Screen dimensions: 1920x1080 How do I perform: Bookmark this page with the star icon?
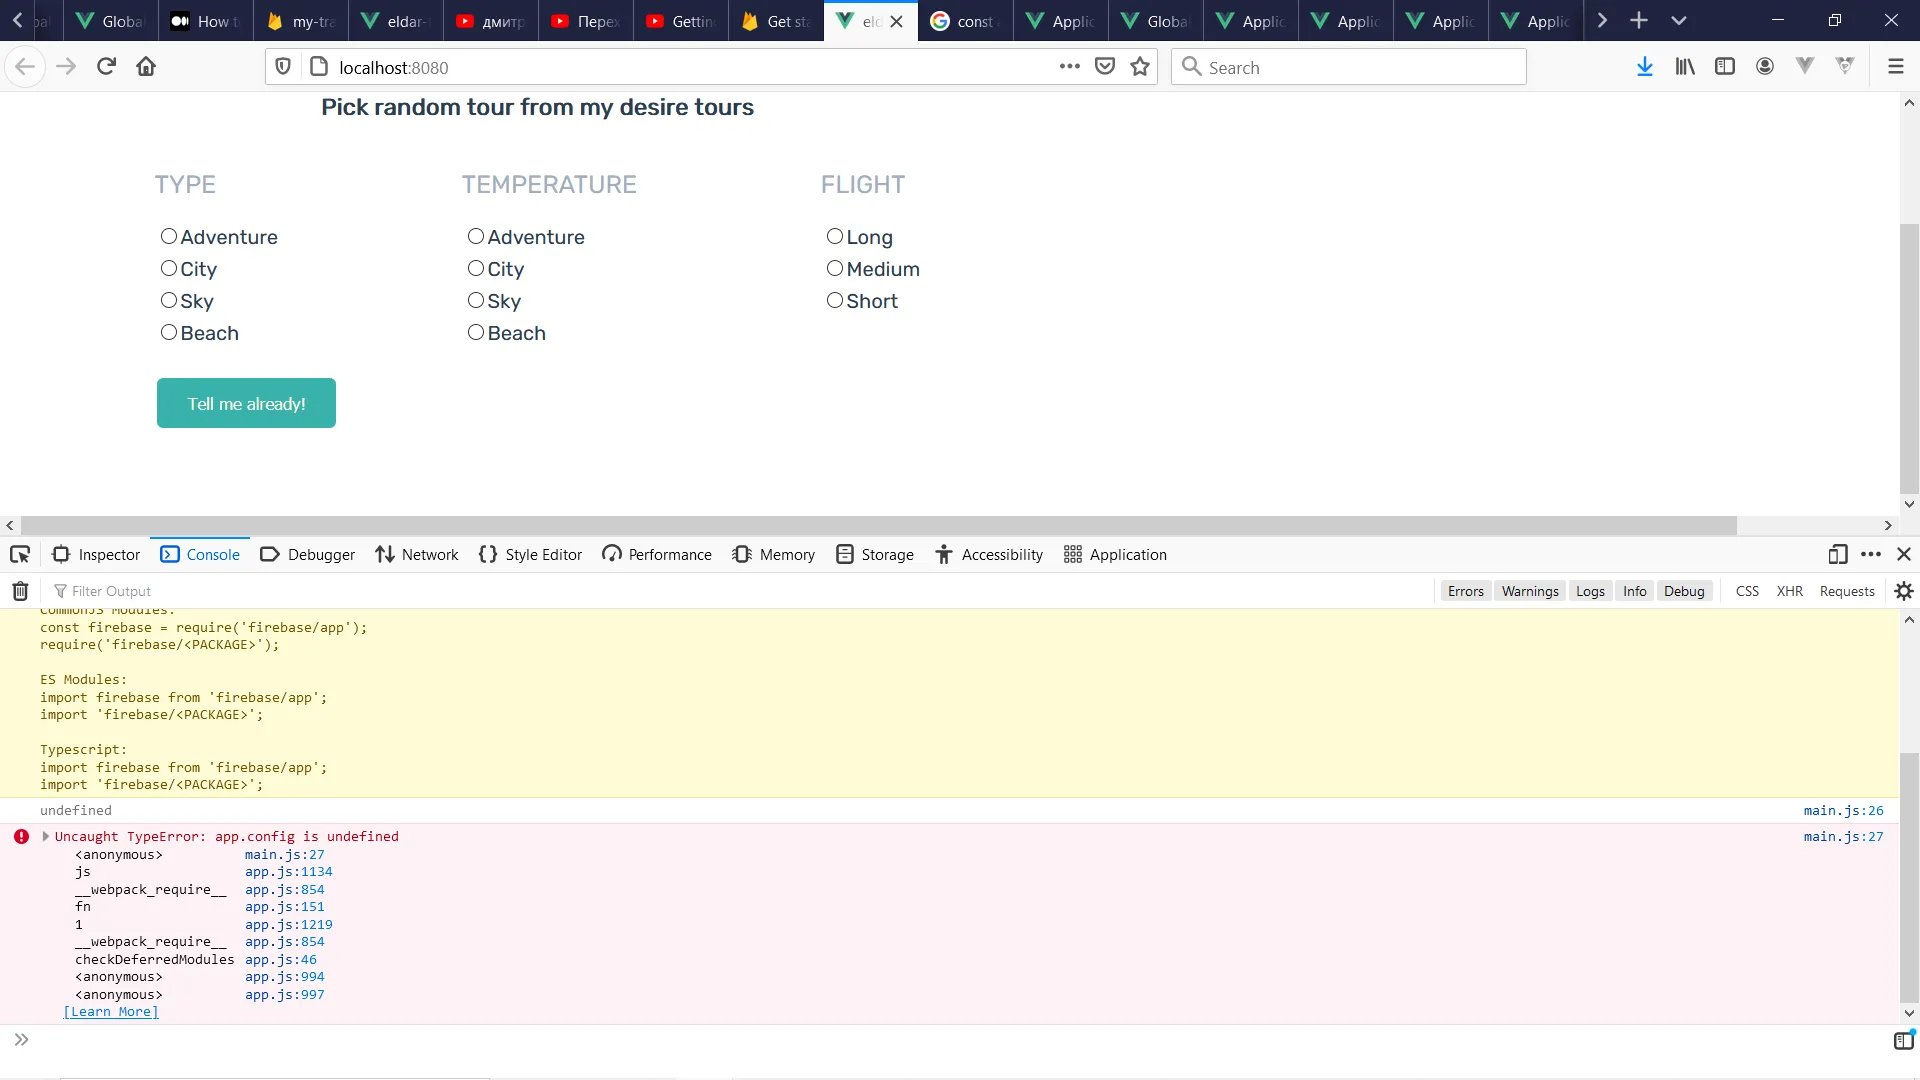click(x=1140, y=67)
